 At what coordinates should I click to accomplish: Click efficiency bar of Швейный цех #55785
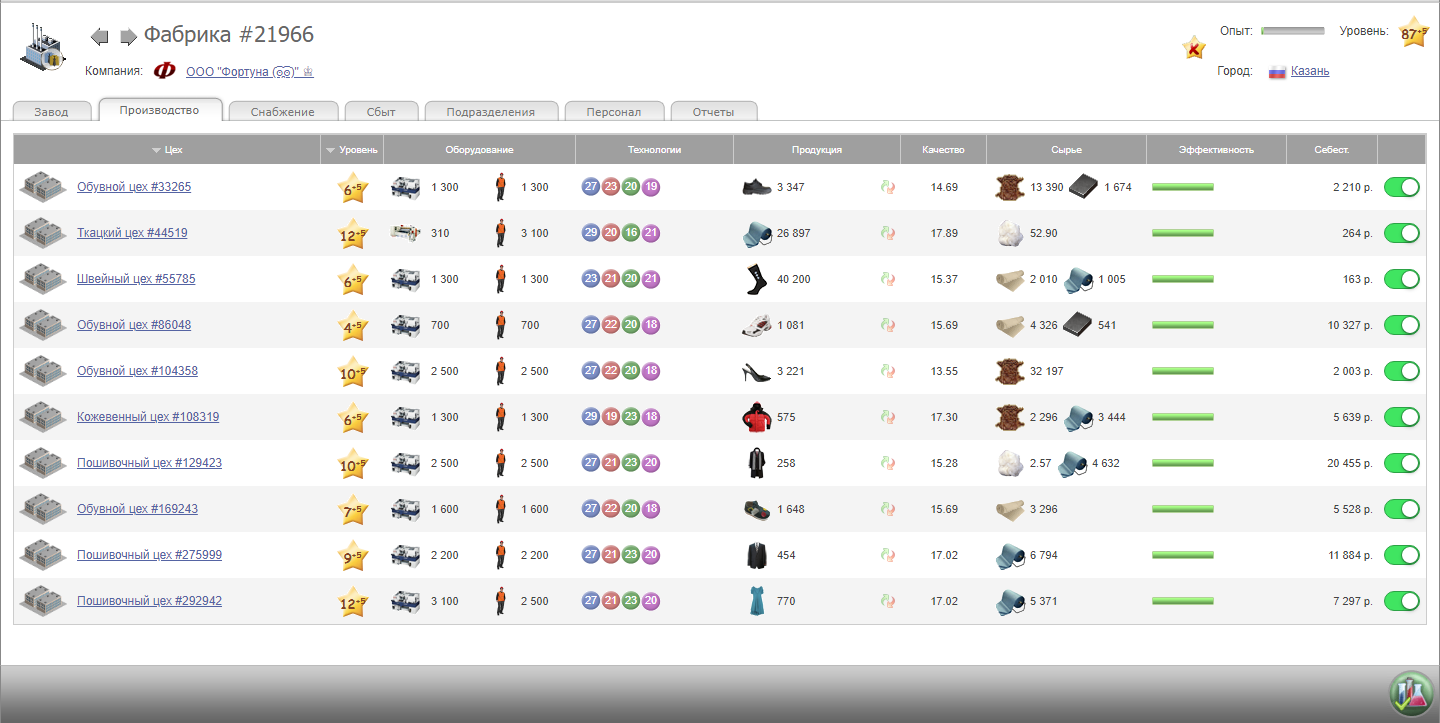(x=1182, y=279)
